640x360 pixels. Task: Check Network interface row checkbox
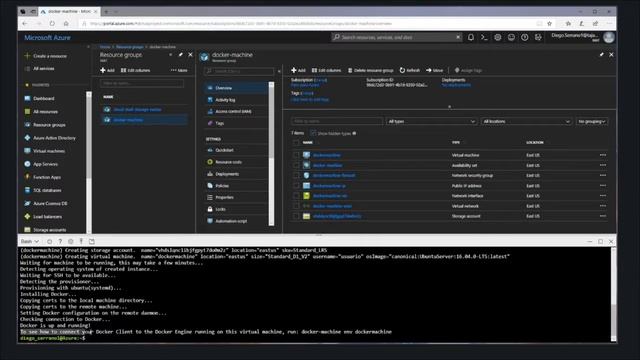(x=296, y=196)
